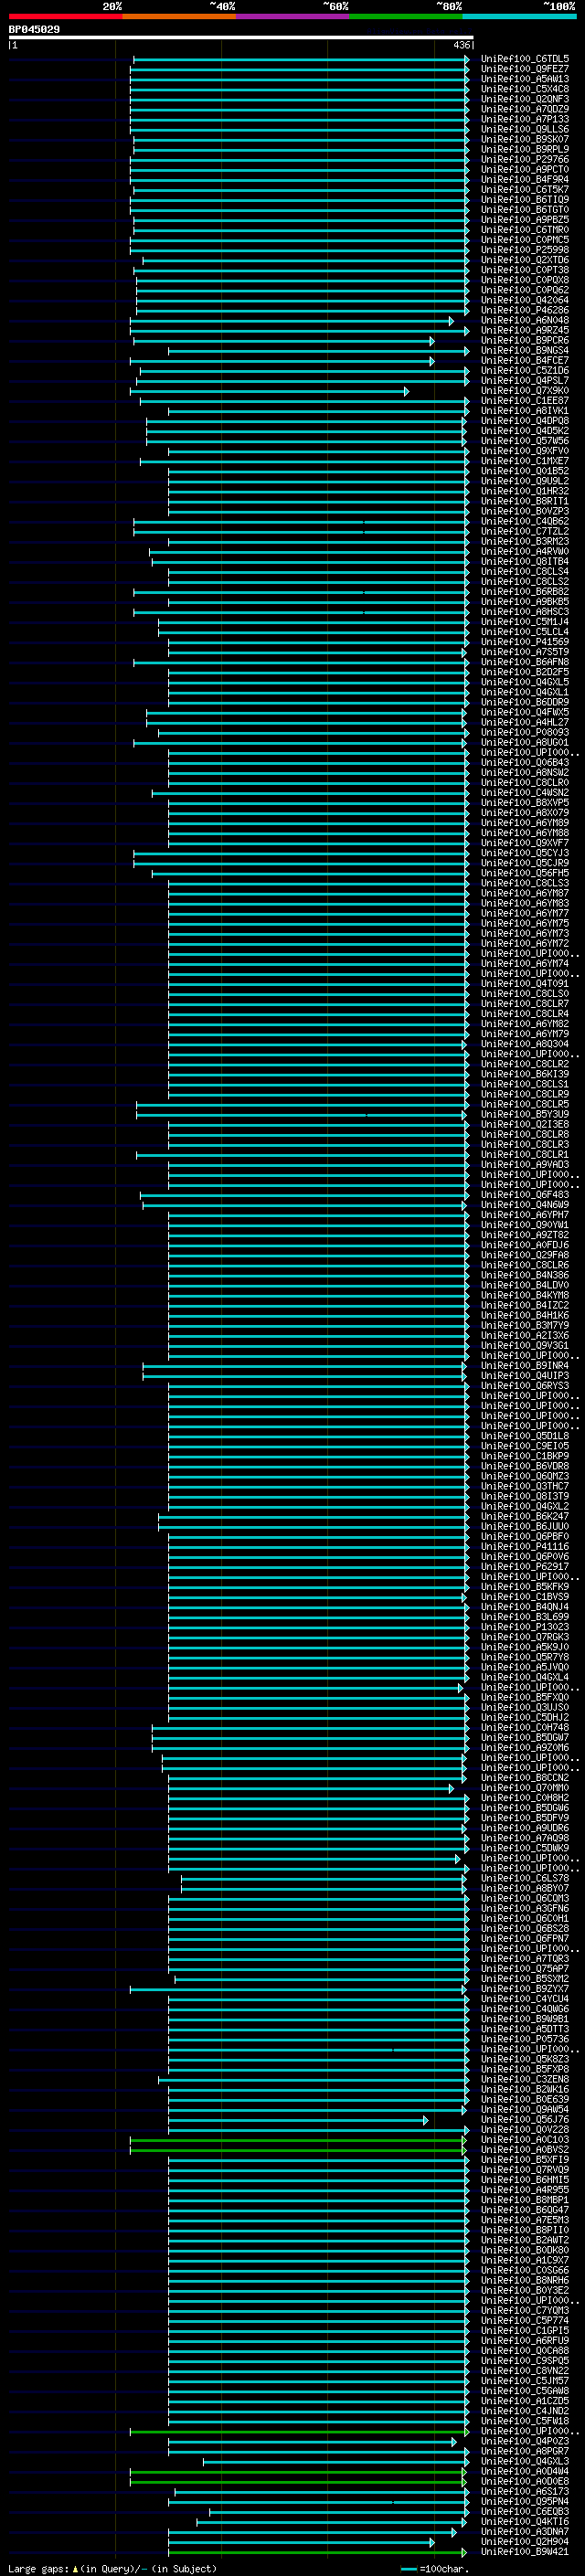Open hit UniRef100_P29766
Viewport: 585px width, 2576px height.
524,160
